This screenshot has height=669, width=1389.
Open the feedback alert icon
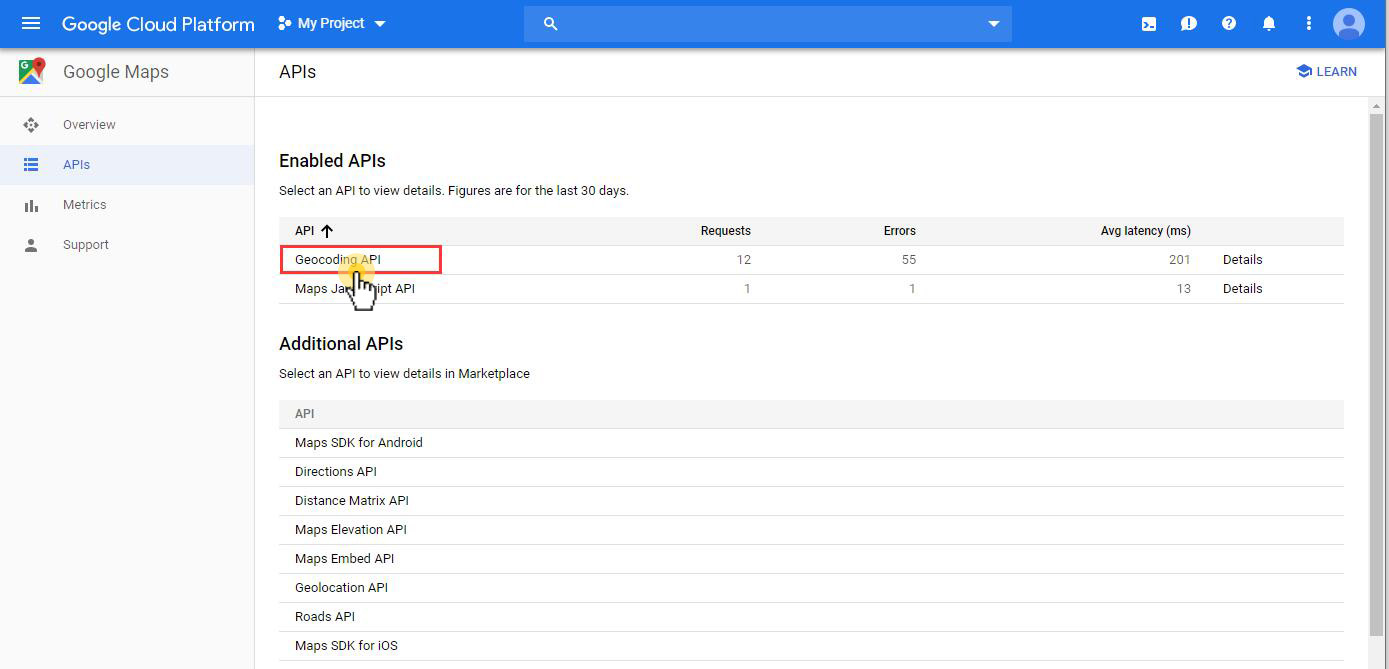pos(1189,23)
